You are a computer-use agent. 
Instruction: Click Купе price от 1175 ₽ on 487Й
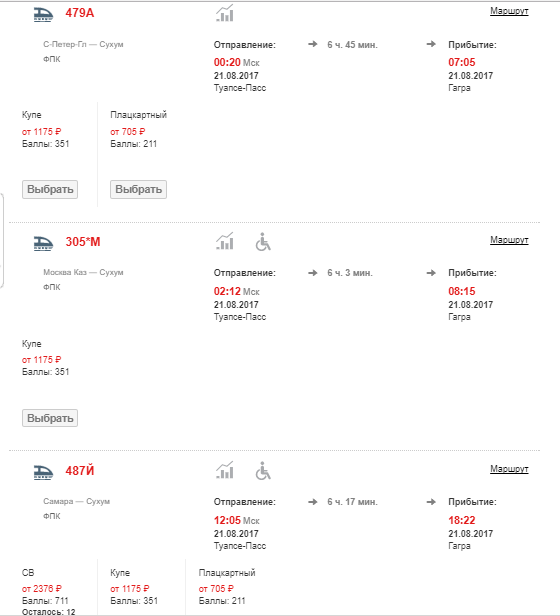[130, 588]
